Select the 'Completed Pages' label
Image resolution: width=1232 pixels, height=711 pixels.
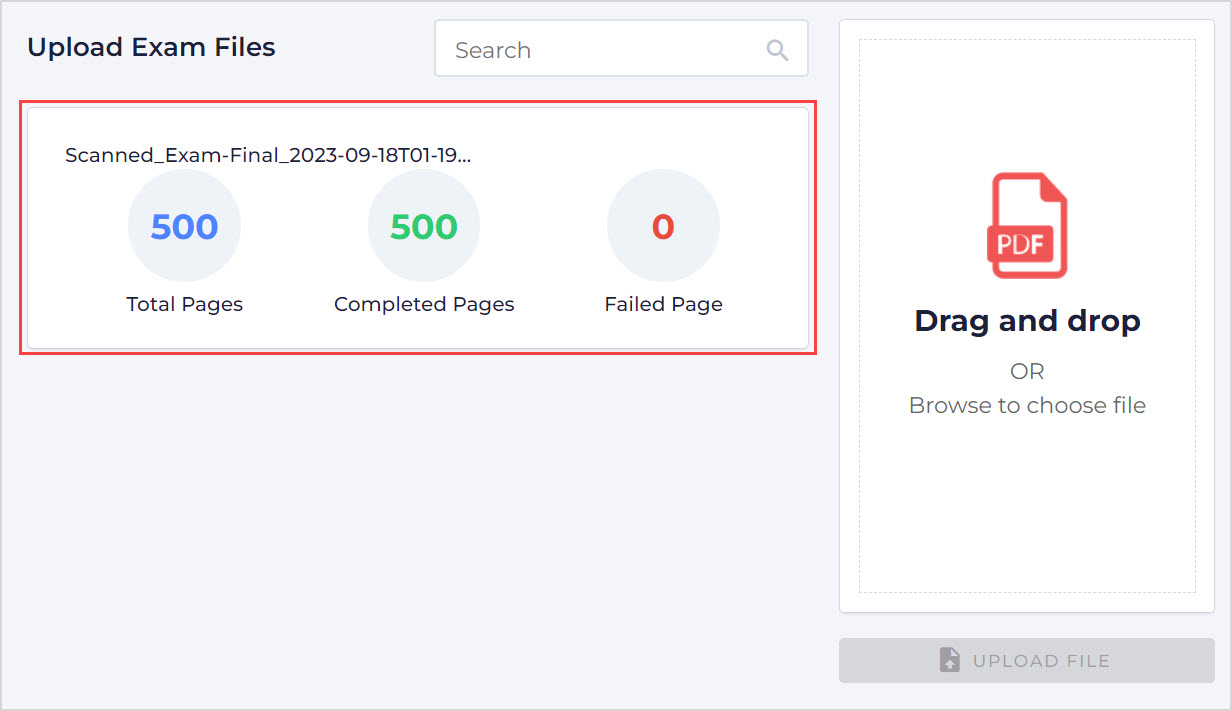pos(424,304)
